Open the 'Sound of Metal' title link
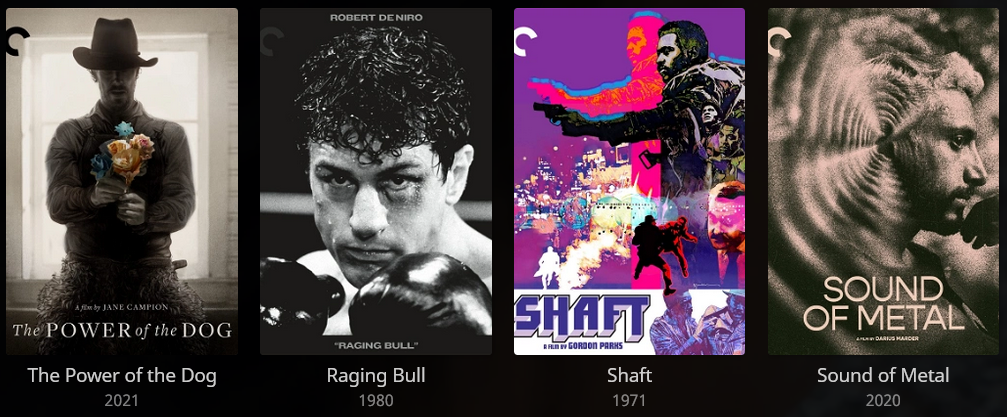The height and width of the screenshot is (417, 1007). pyautogui.click(x=883, y=376)
